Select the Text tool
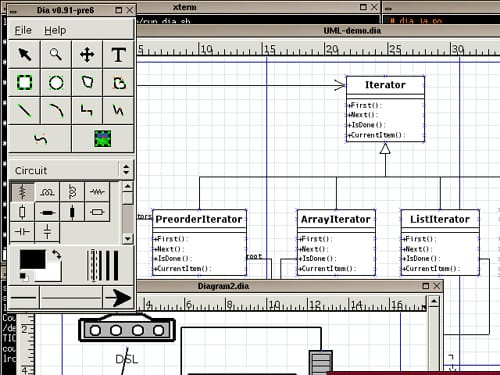Screen dimensions: 500x375 [x=118, y=54]
